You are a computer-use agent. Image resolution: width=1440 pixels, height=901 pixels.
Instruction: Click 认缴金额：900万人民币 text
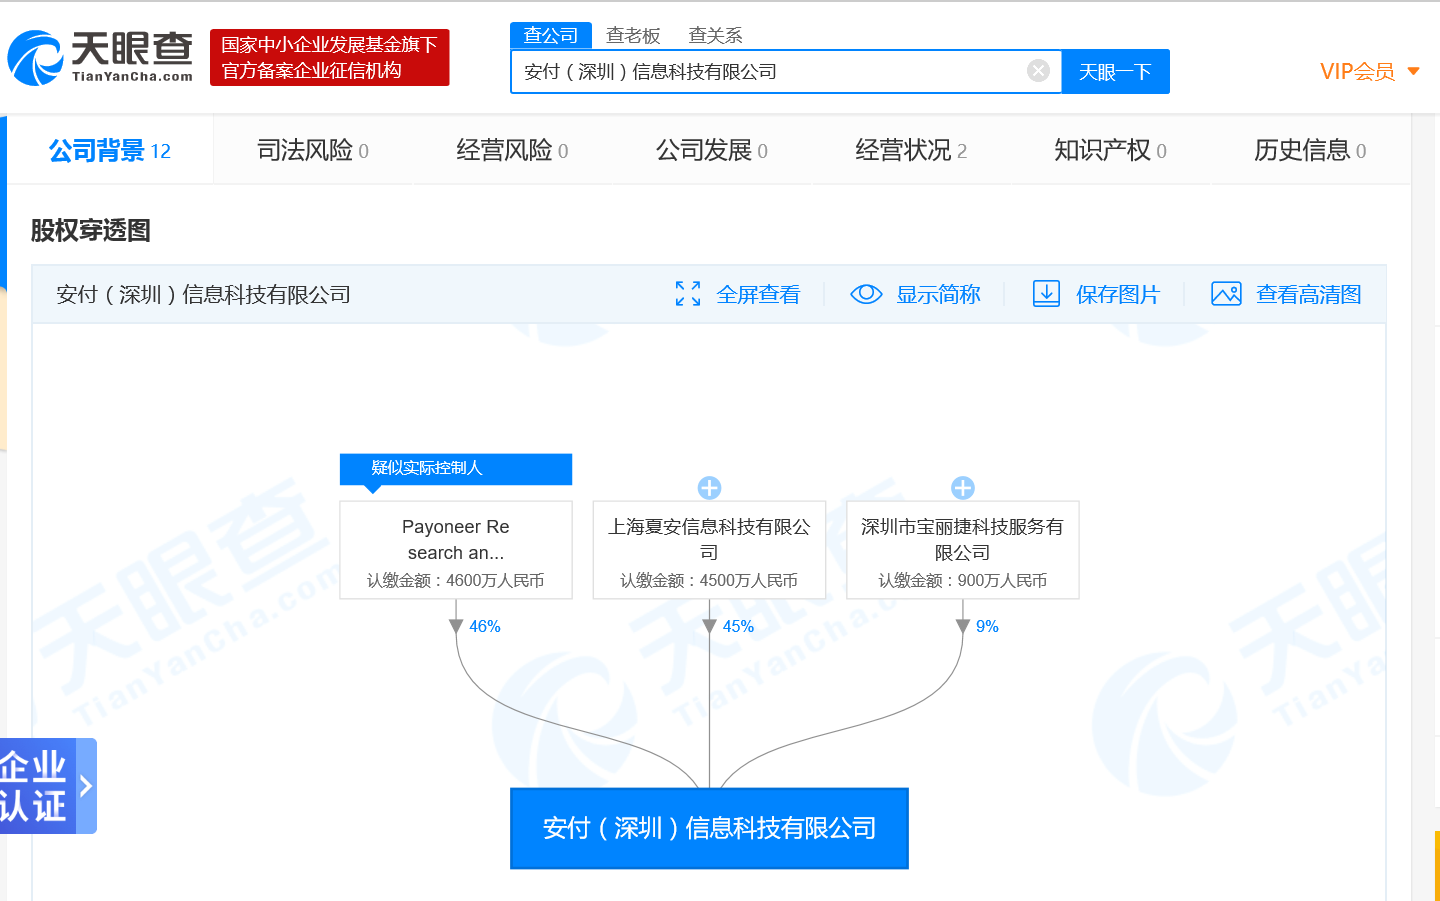963,580
